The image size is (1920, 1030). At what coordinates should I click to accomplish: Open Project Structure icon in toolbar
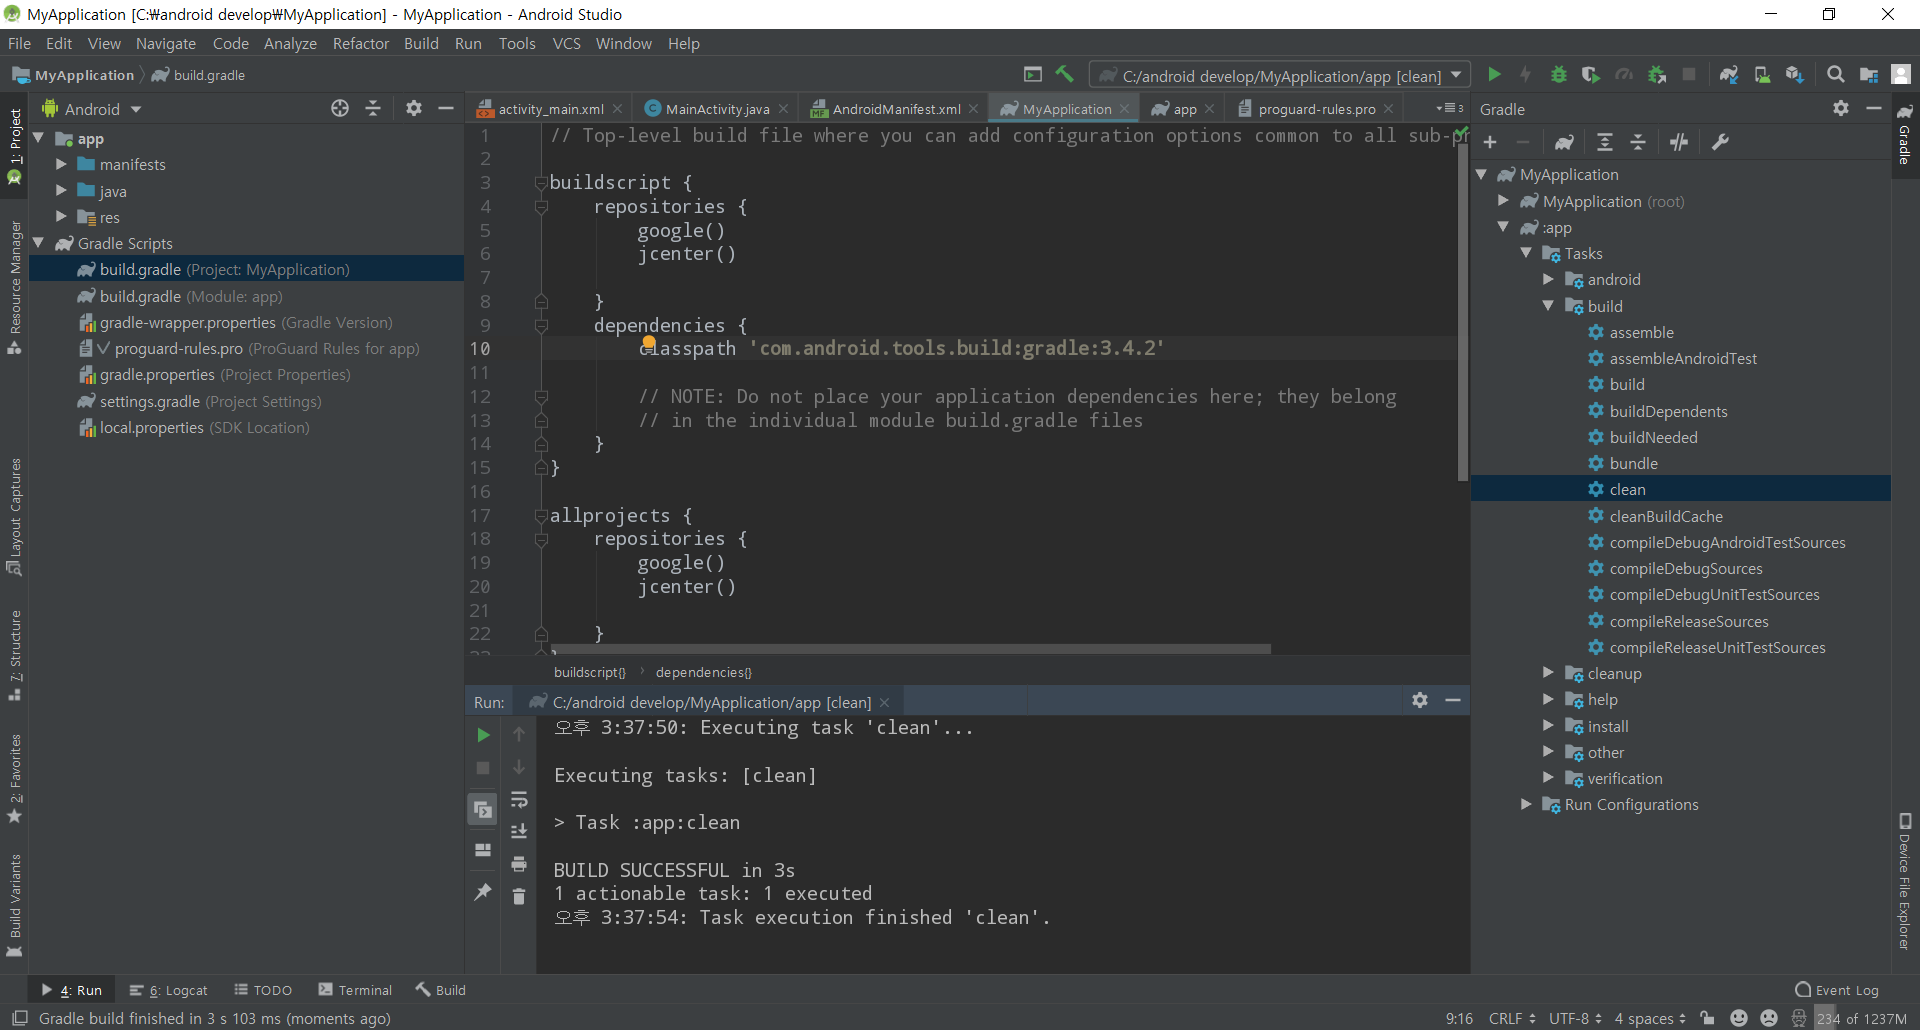tap(1868, 75)
